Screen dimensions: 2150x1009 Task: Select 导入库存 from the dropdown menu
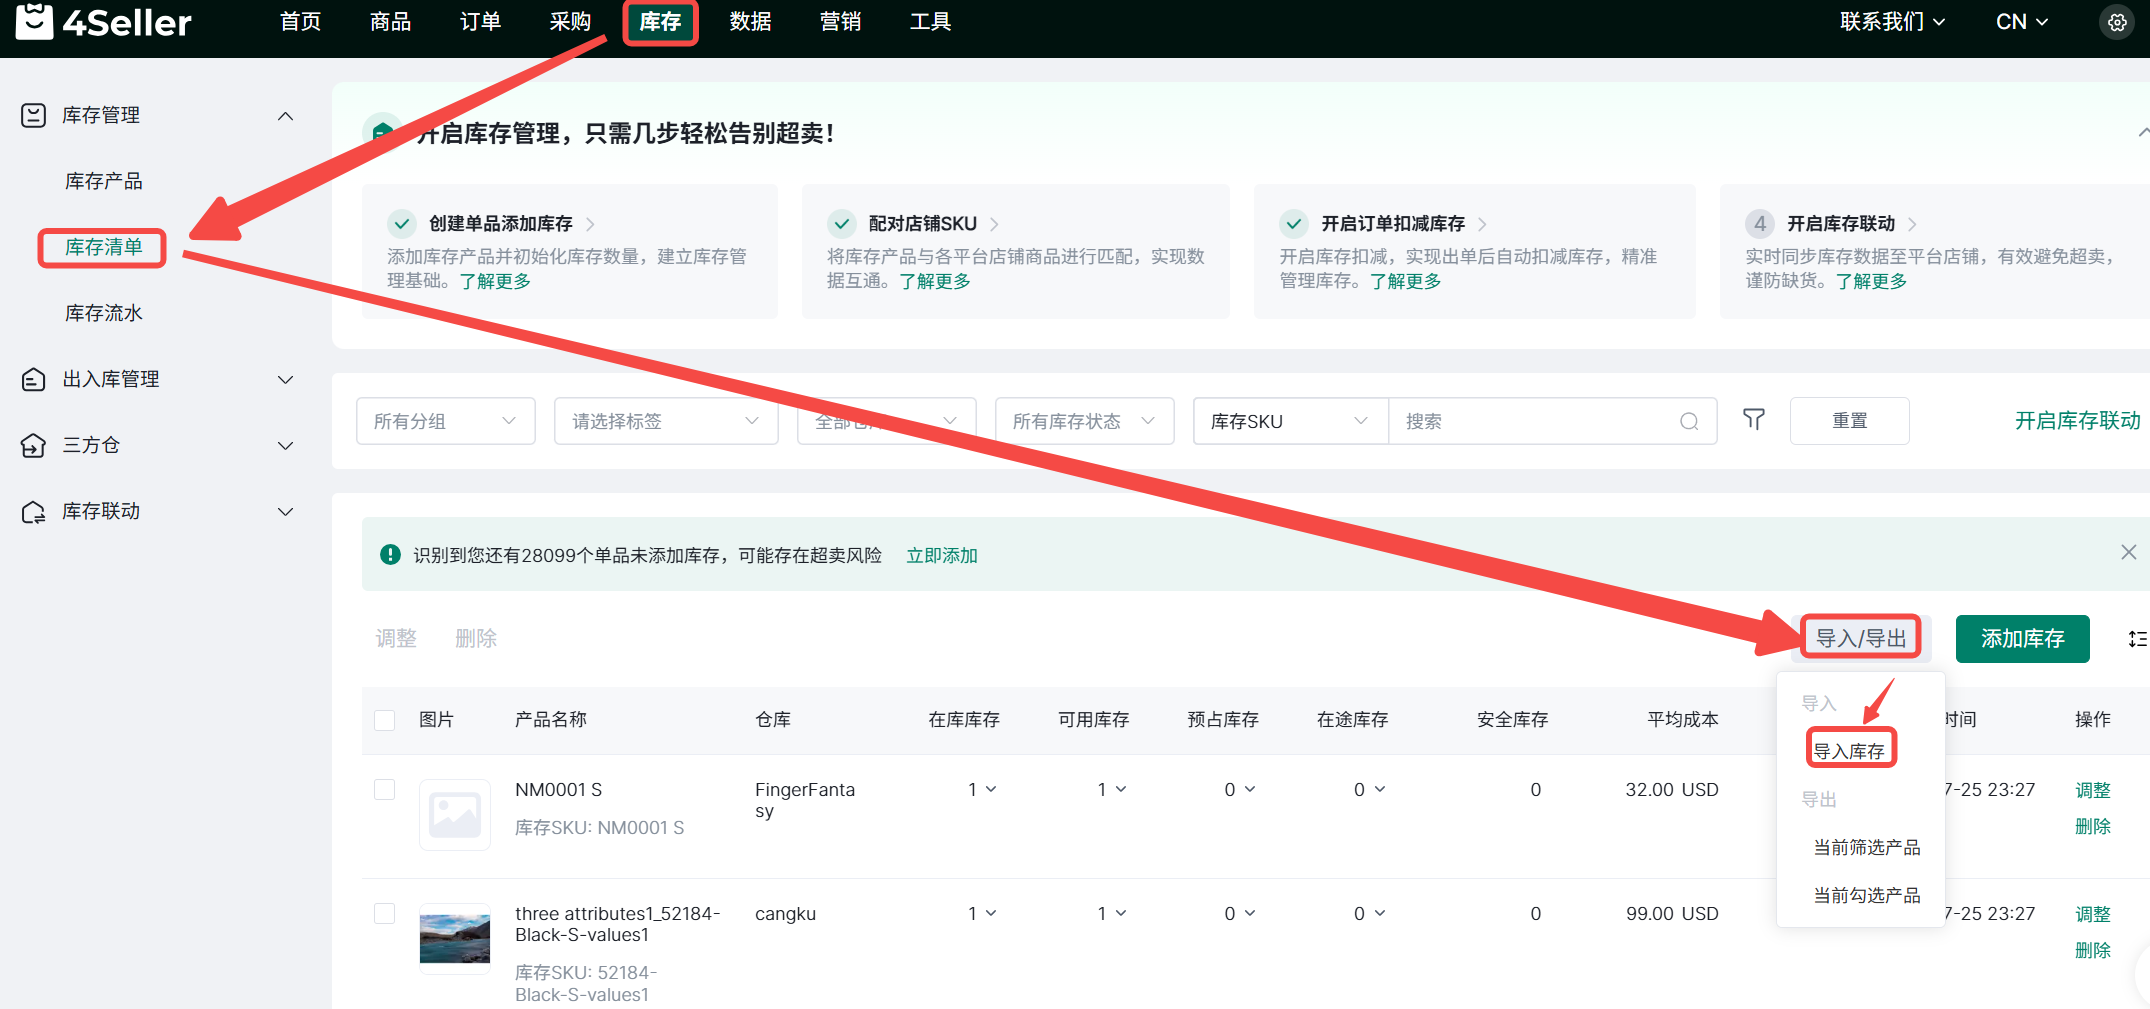point(1850,750)
